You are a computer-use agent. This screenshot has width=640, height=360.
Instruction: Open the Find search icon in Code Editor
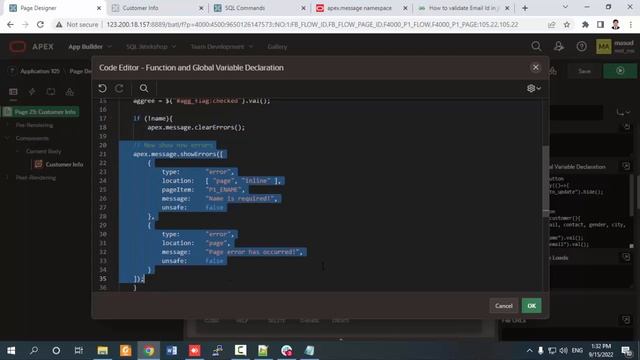[144, 88]
